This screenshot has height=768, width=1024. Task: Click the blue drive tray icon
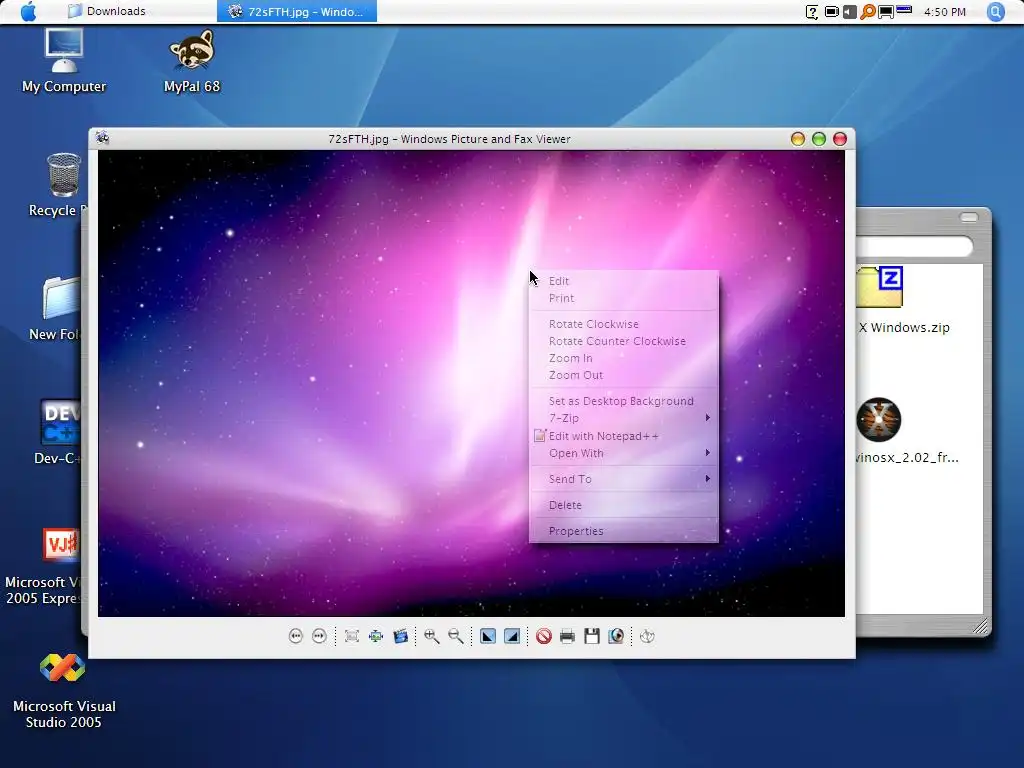point(904,10)
